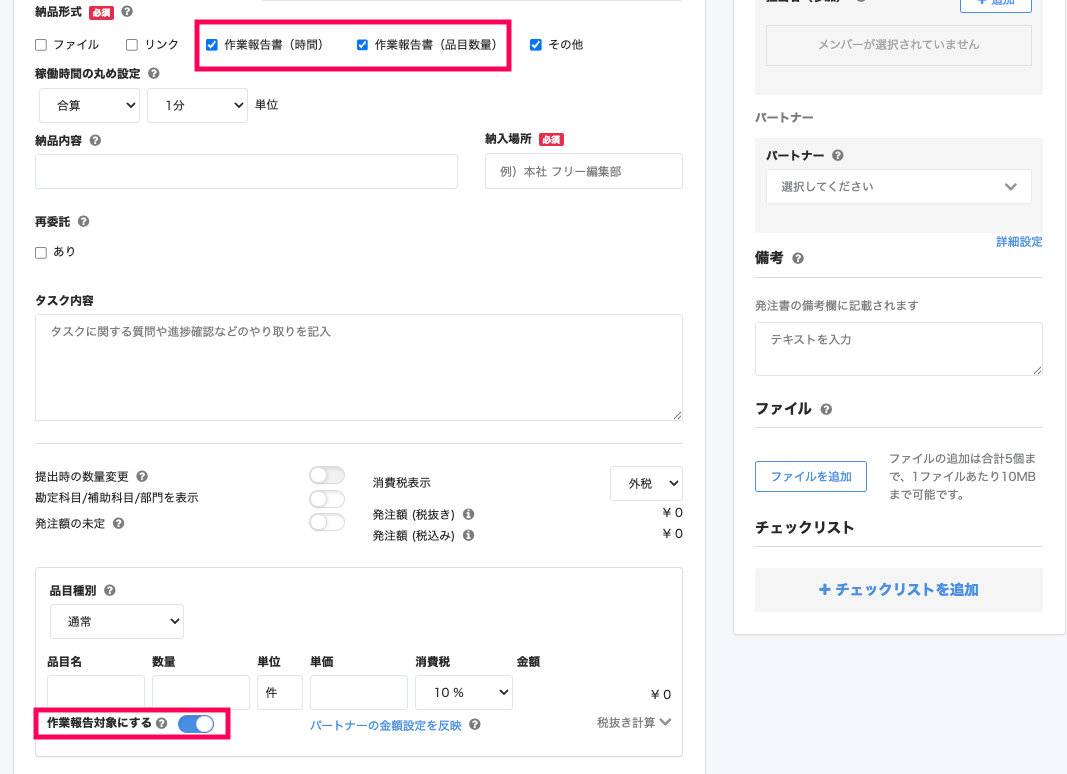Open the 1分 unit dropdown
The height and width of the screenshot is (774, 1067).
pyautogui.click(x=197, y=106)
